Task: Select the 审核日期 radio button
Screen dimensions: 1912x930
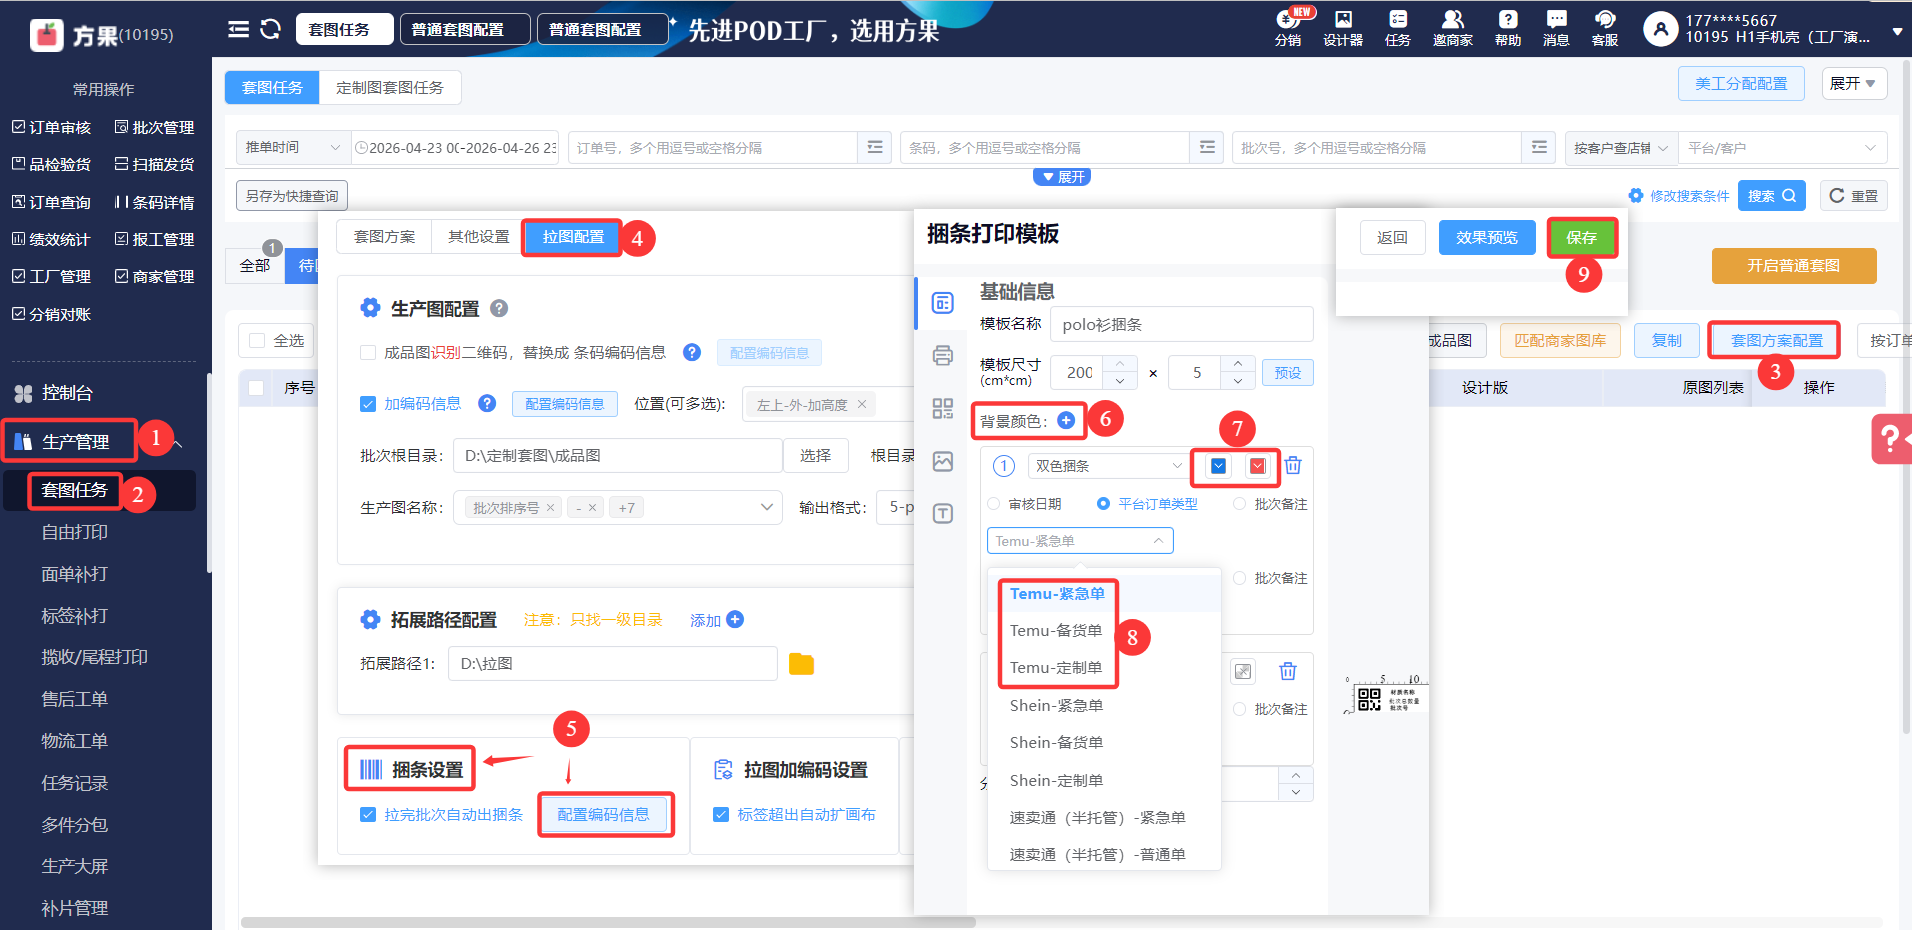Action: 994,504
